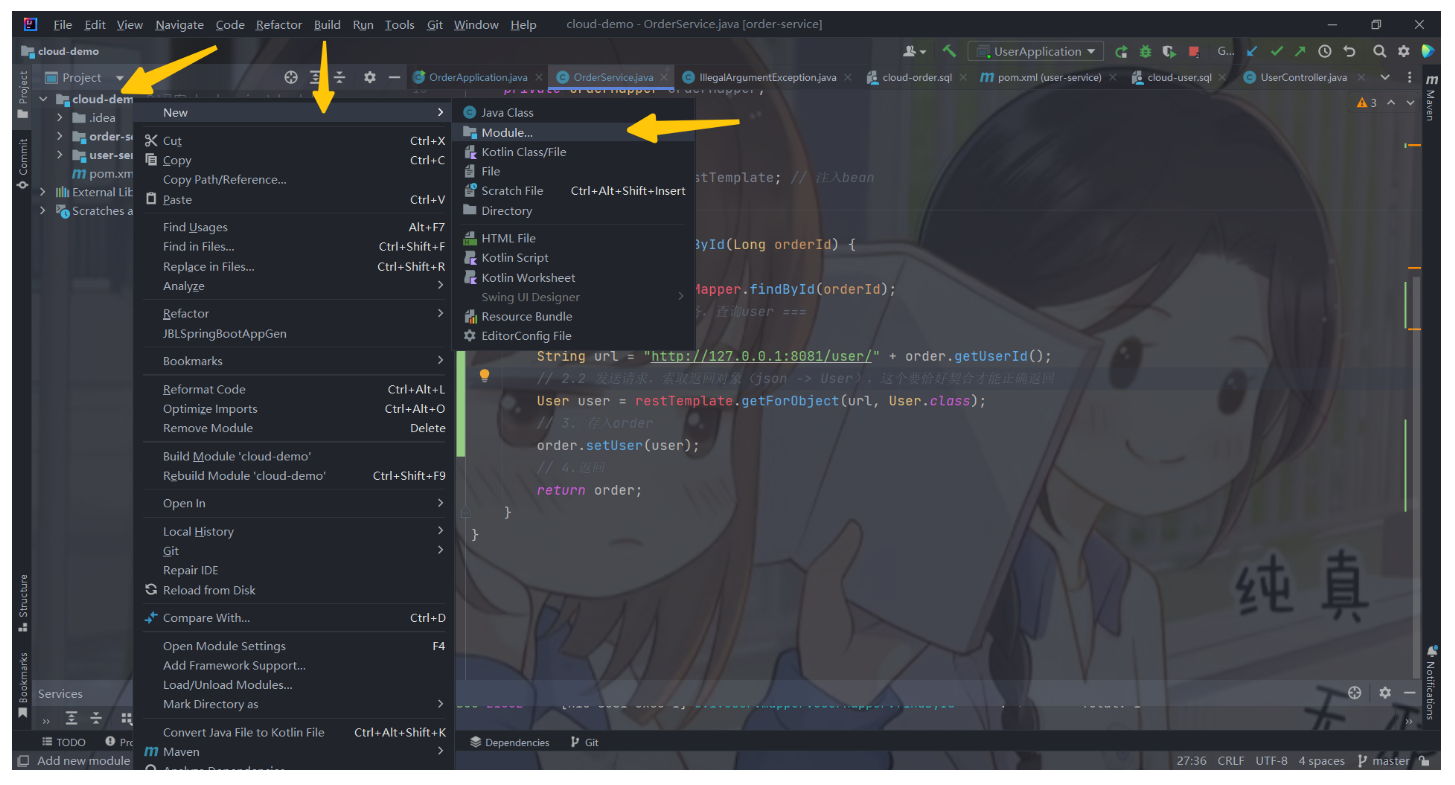This screenshot has width=1455, height=785.
Task: Open the Commit tool window
Action: (22, 162)
